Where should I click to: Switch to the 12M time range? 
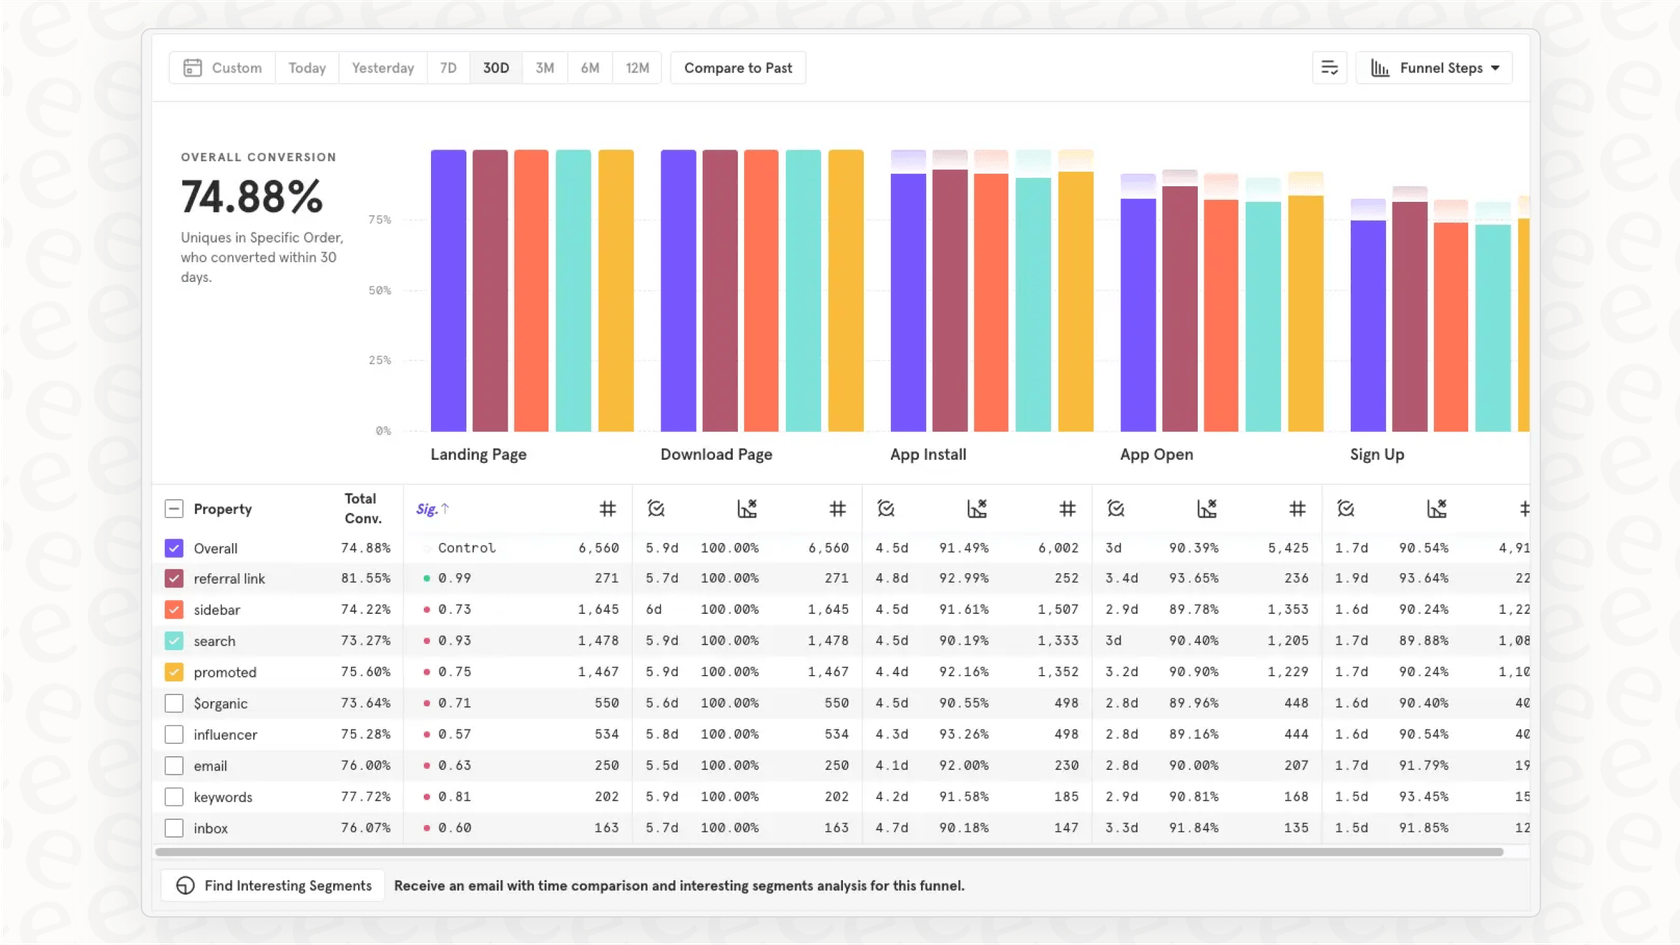pos(637,67)
